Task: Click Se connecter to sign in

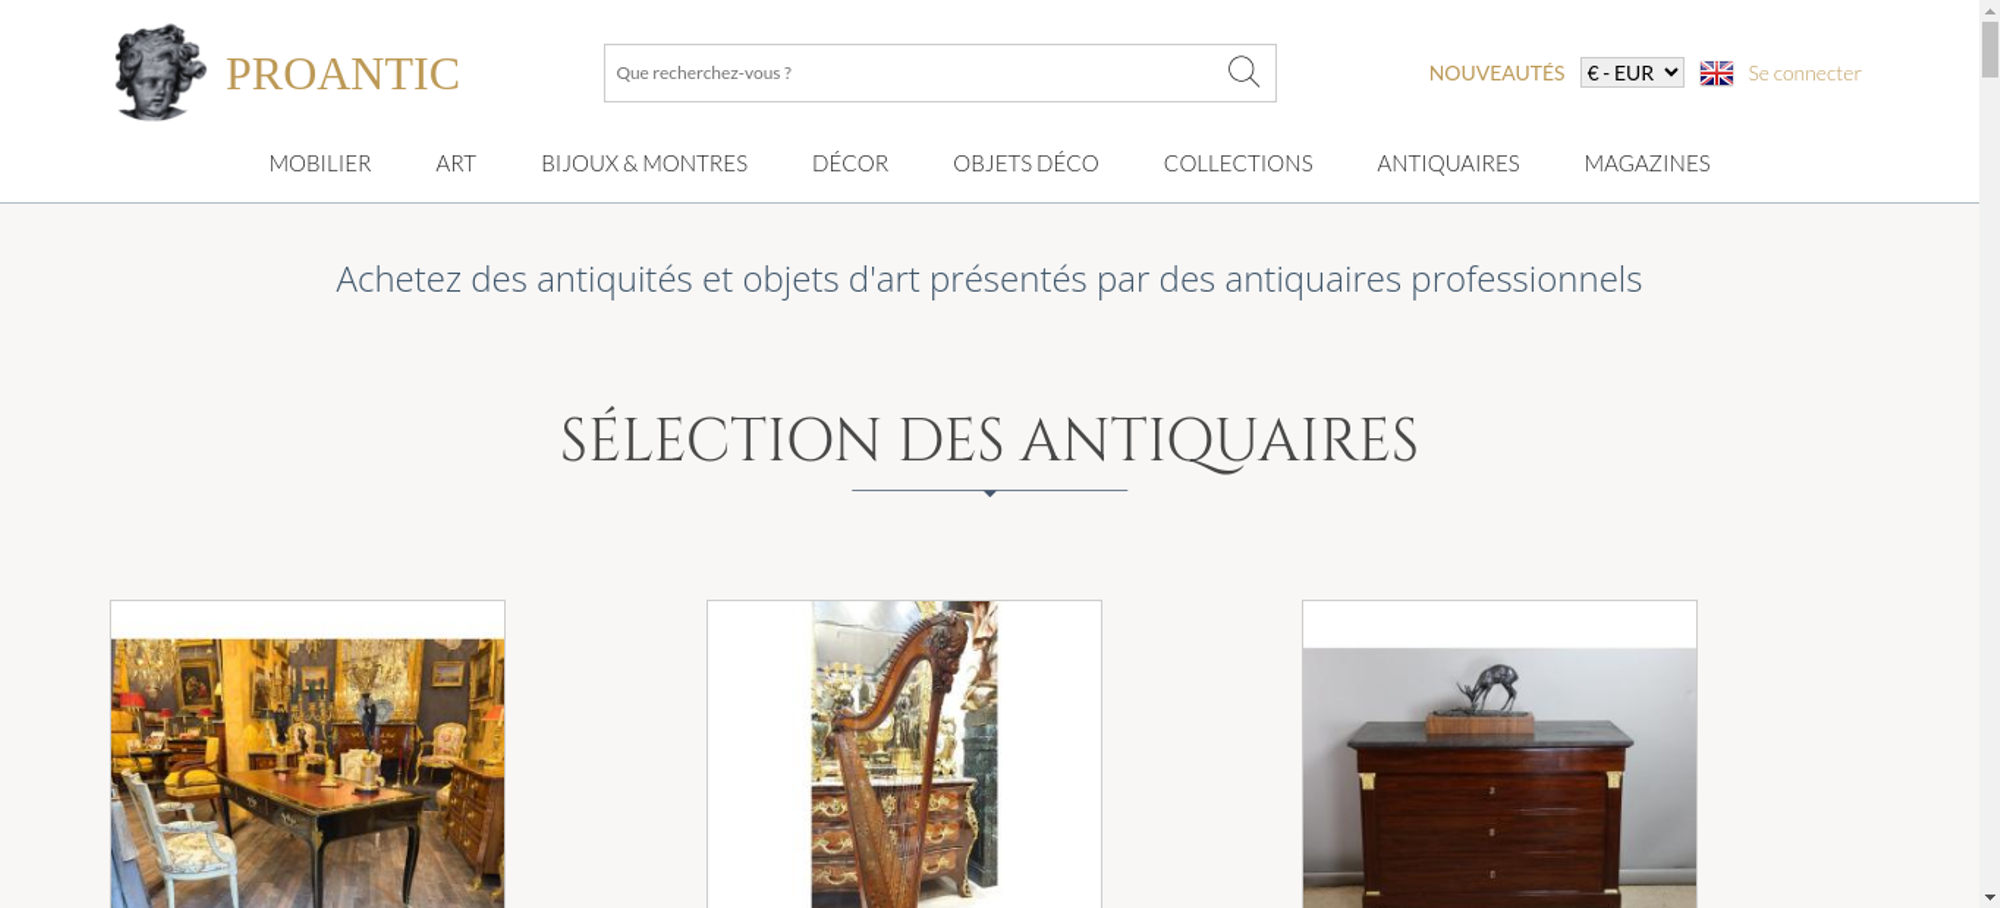Action: (x=1804, y=73)
